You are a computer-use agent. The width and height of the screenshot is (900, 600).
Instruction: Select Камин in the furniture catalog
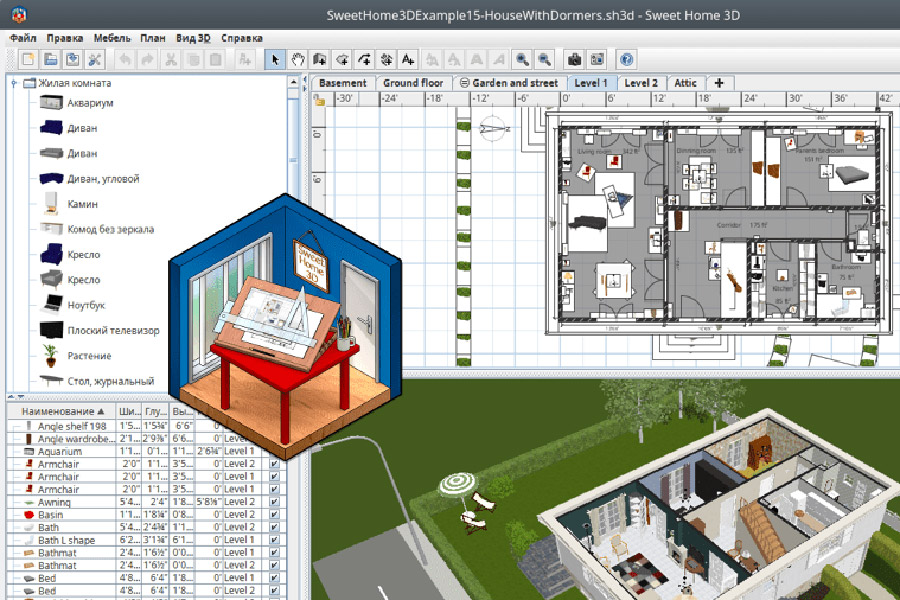tap(82, 204)
